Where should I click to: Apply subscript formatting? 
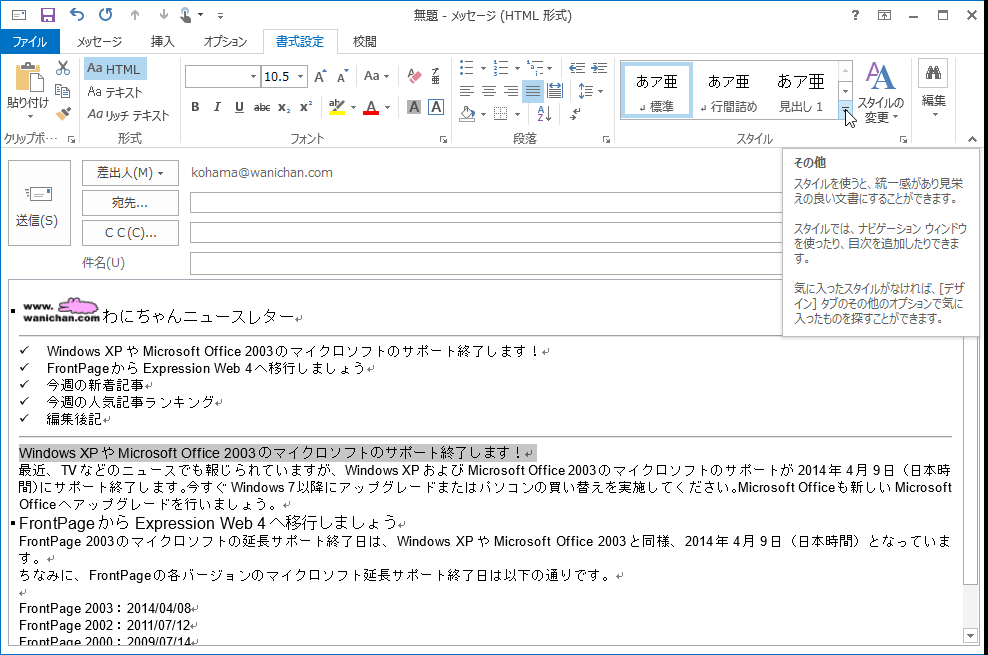[x=284, y=108]
